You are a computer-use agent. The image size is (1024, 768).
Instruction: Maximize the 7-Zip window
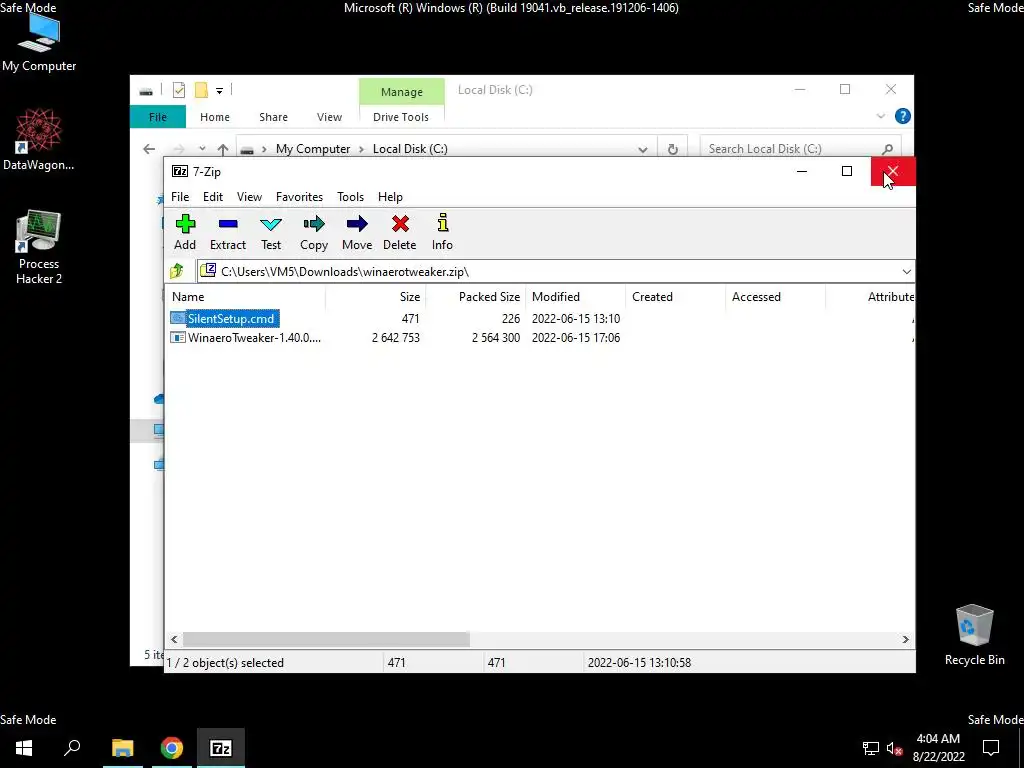847,171
